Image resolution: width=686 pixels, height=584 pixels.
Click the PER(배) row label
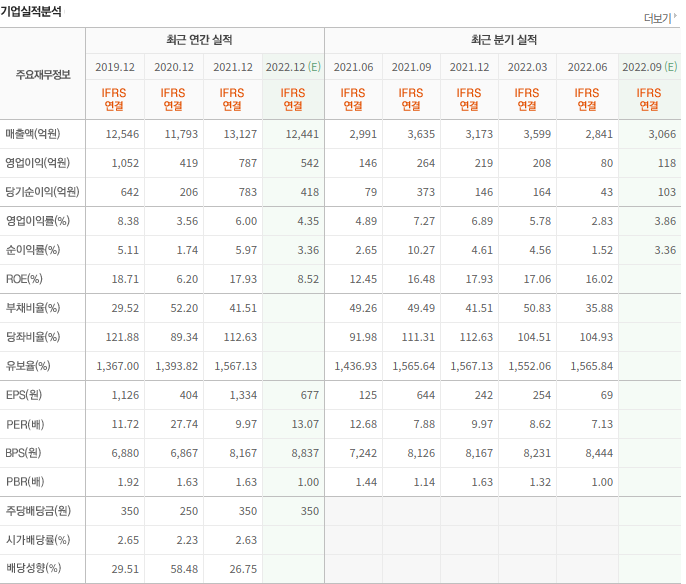(25, 424)
